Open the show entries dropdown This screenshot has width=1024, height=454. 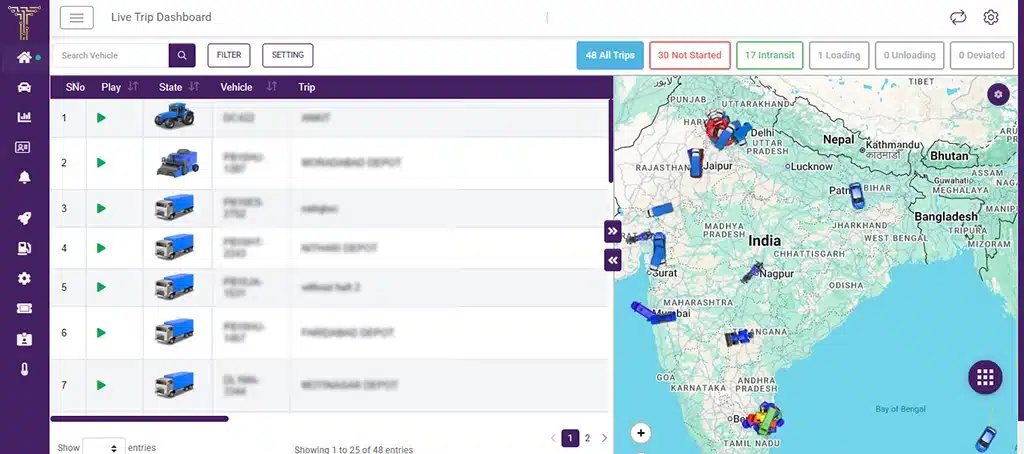(x=104, y=447)
